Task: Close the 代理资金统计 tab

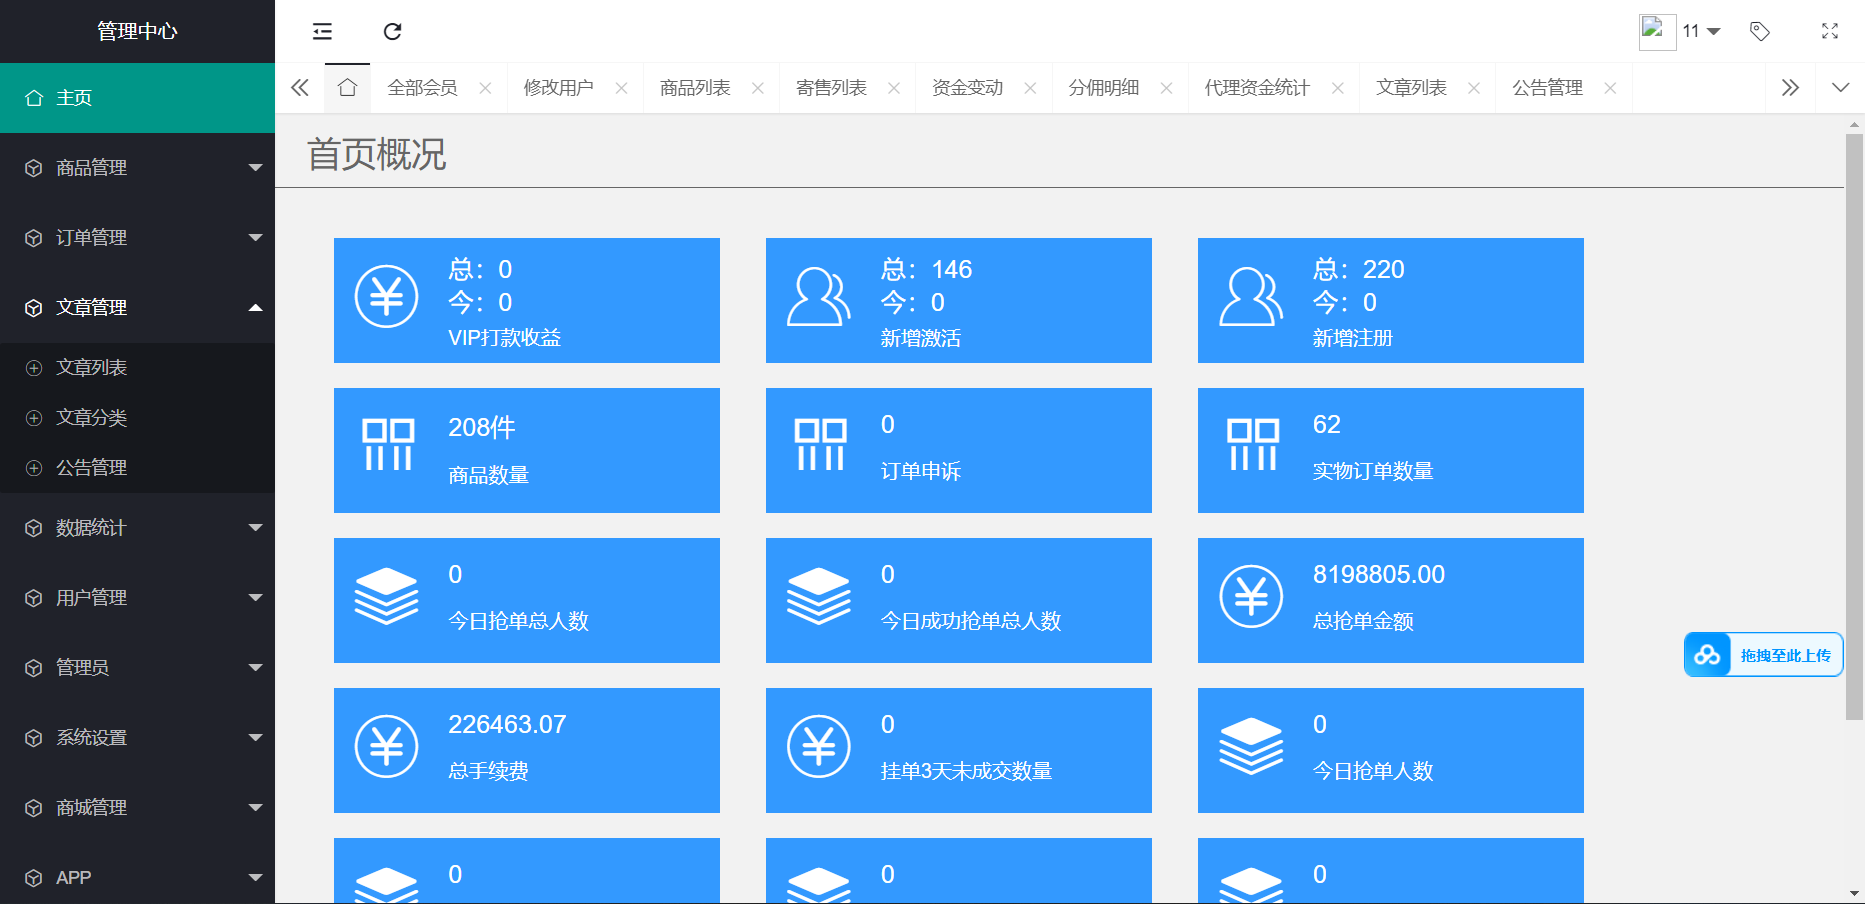Action: pyautogui.click(x=1337, y=88)
